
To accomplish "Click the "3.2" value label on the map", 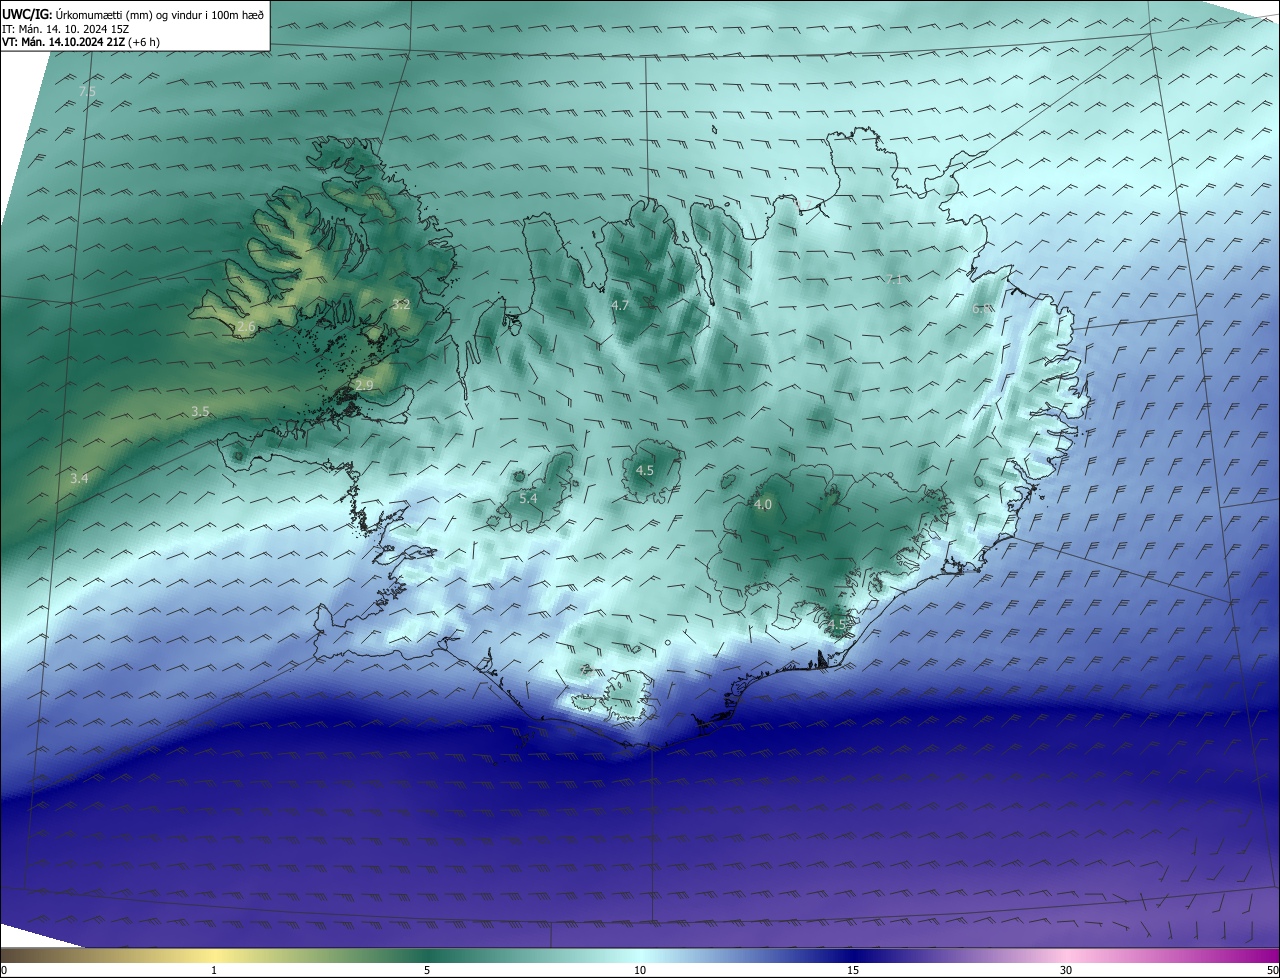I will (401, 304).
